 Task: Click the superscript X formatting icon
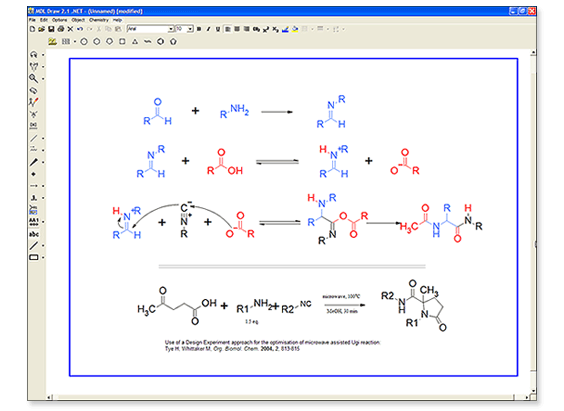pyautogui.click(x=266, y=29)
